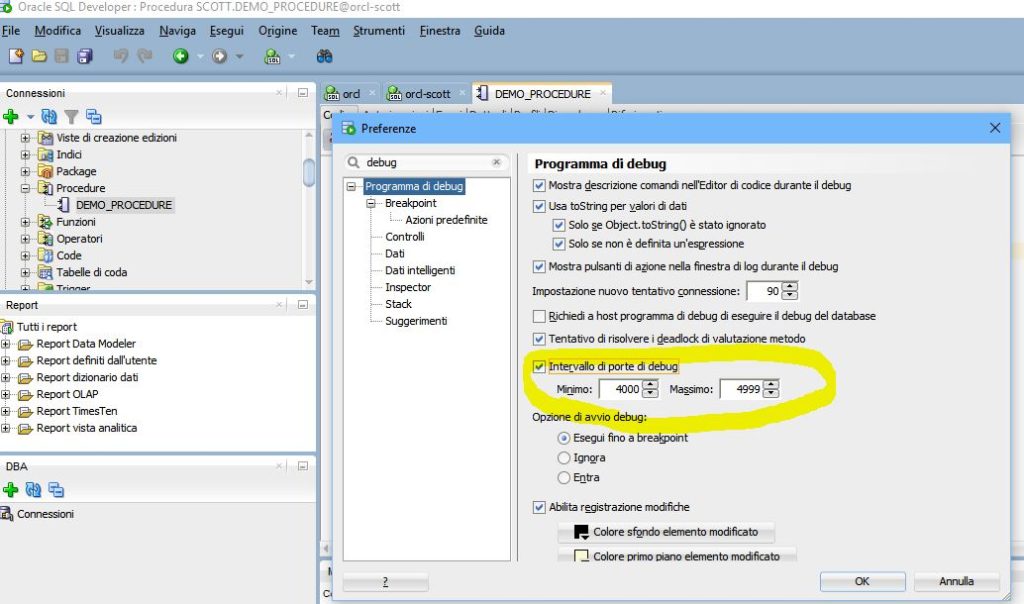This screenshot has height=604, width=1024.
Task: Click the filter icon in Connessioni panel
Action: (x=71, y=117)
